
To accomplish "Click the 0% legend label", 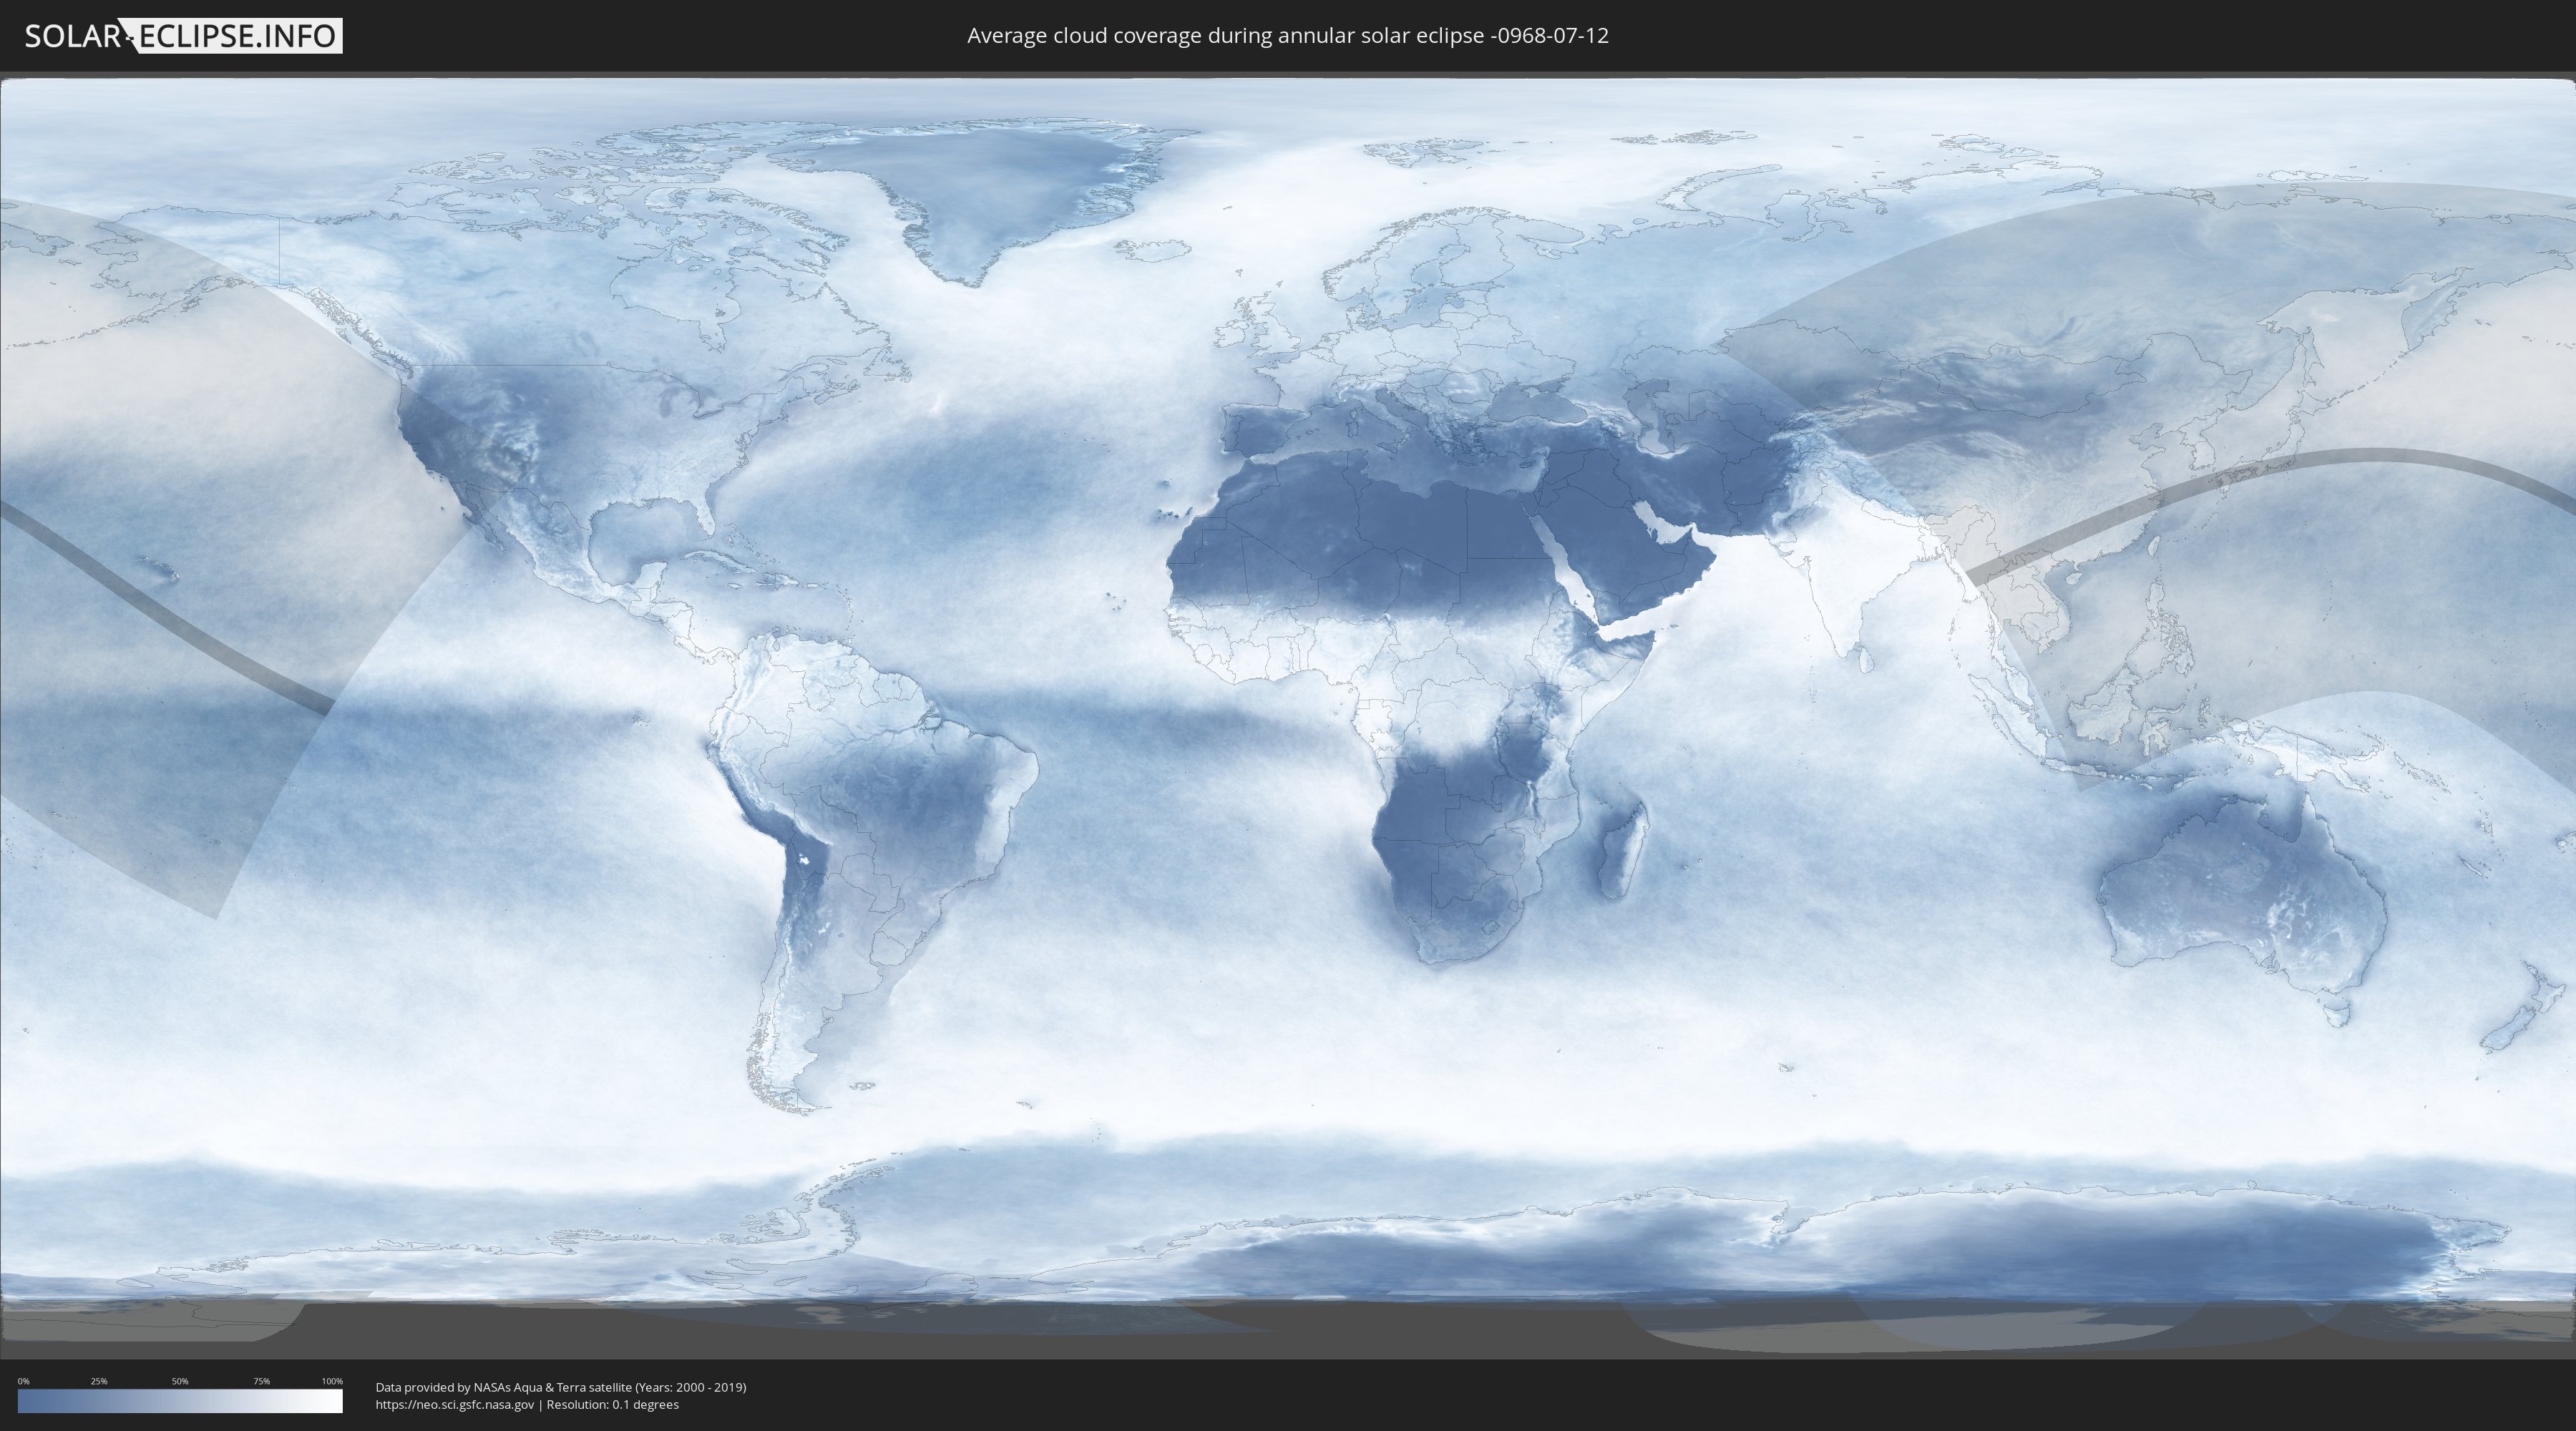I will pos(23,1381).
